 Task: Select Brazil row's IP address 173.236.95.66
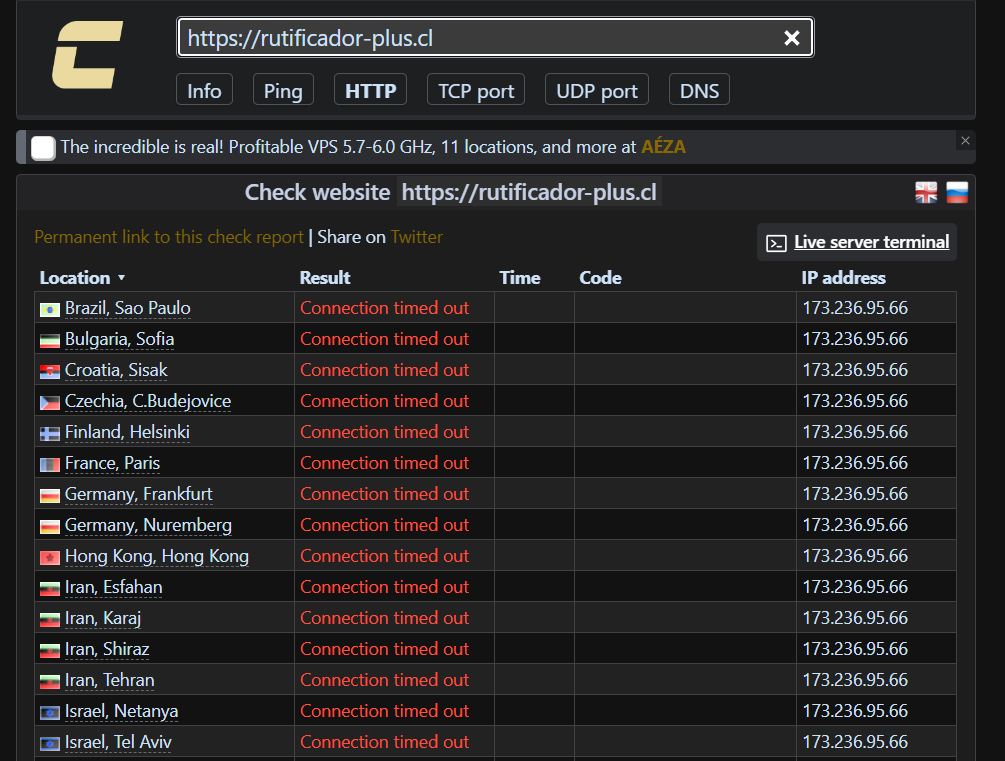(x=855, y=308)
